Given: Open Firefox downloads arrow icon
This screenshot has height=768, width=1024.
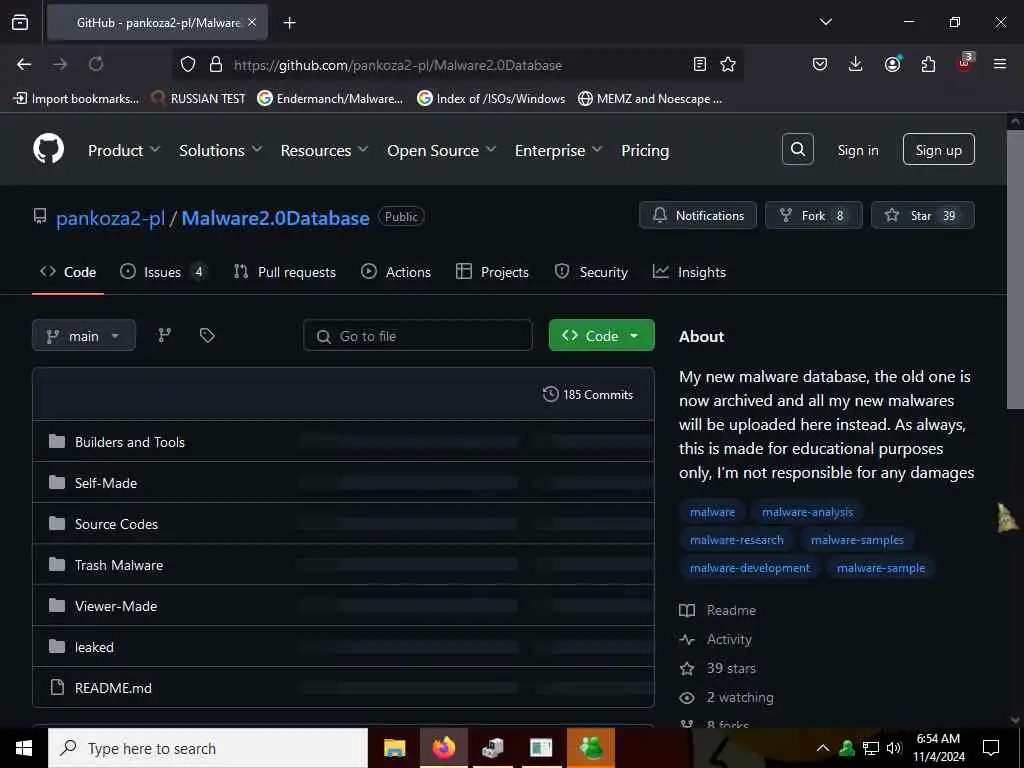Looking at the screenshot, I should (855, 64).
